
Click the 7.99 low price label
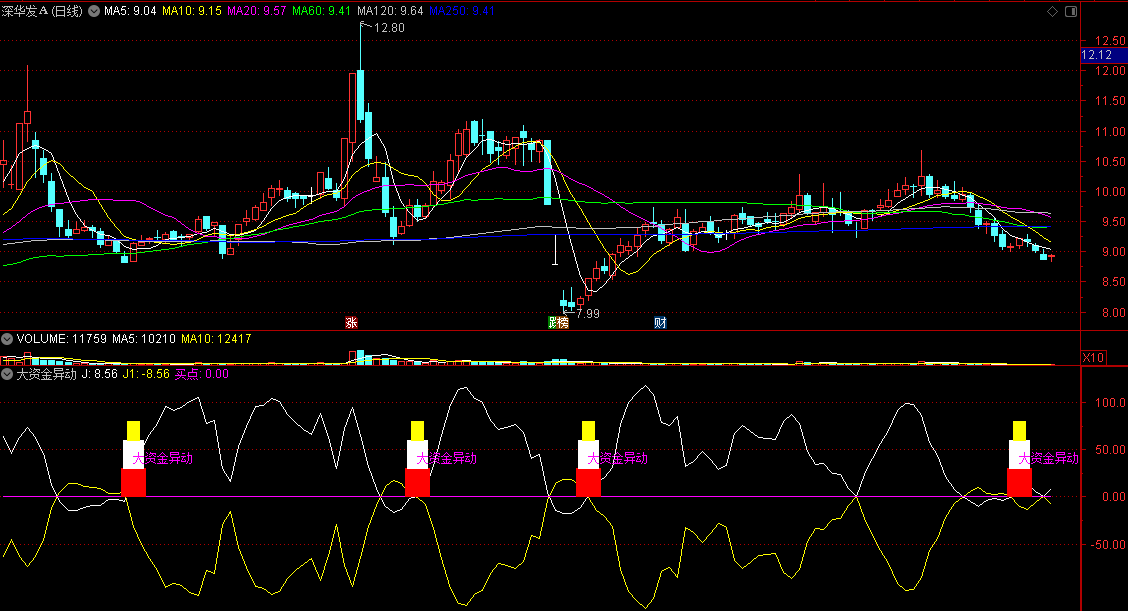pos(588,314)
